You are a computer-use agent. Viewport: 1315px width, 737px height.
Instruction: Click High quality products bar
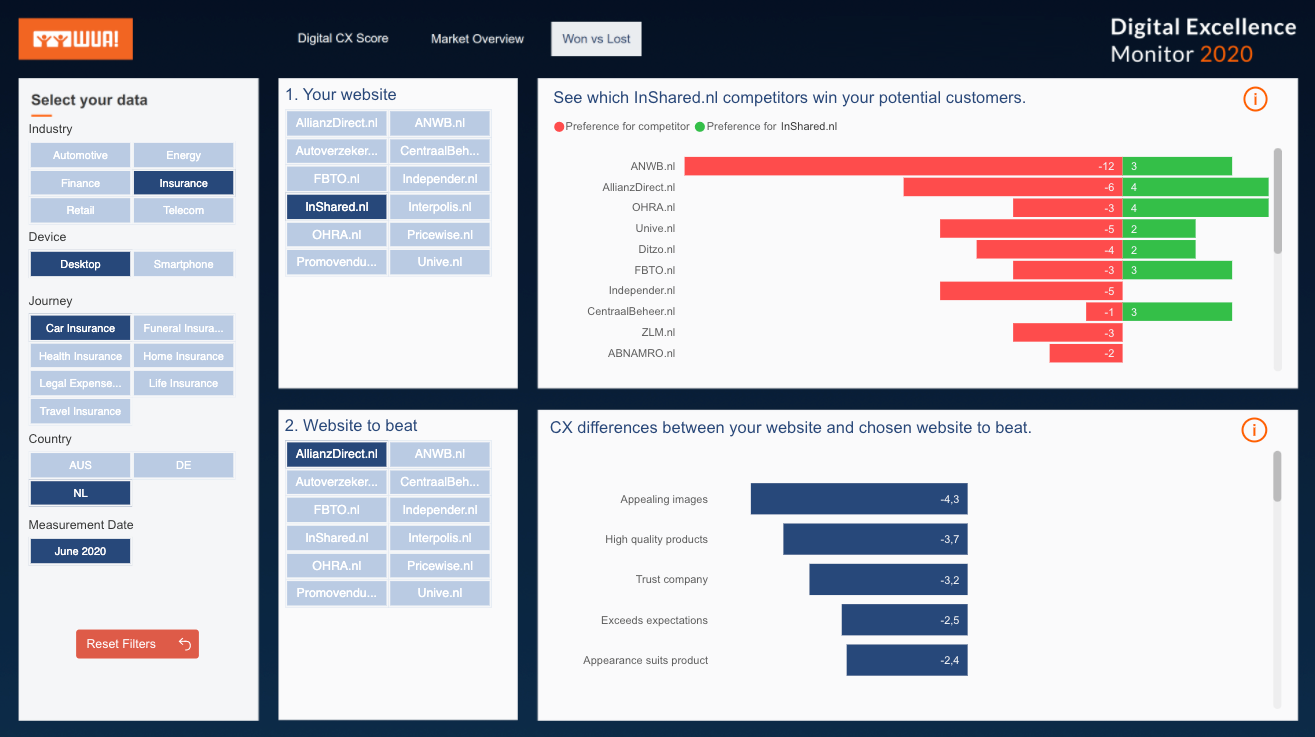[x=875, y=539]
